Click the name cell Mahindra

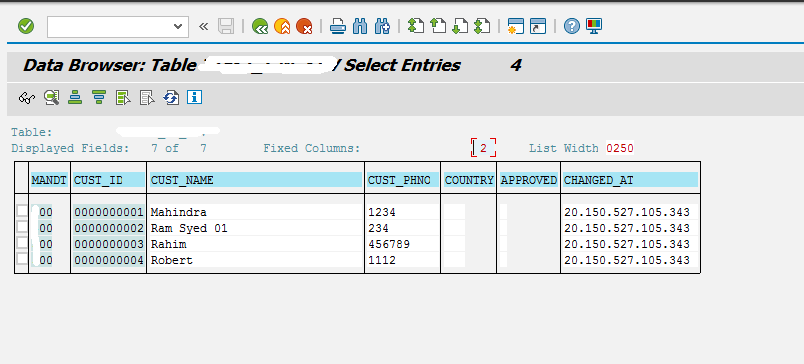coord(255,212)
